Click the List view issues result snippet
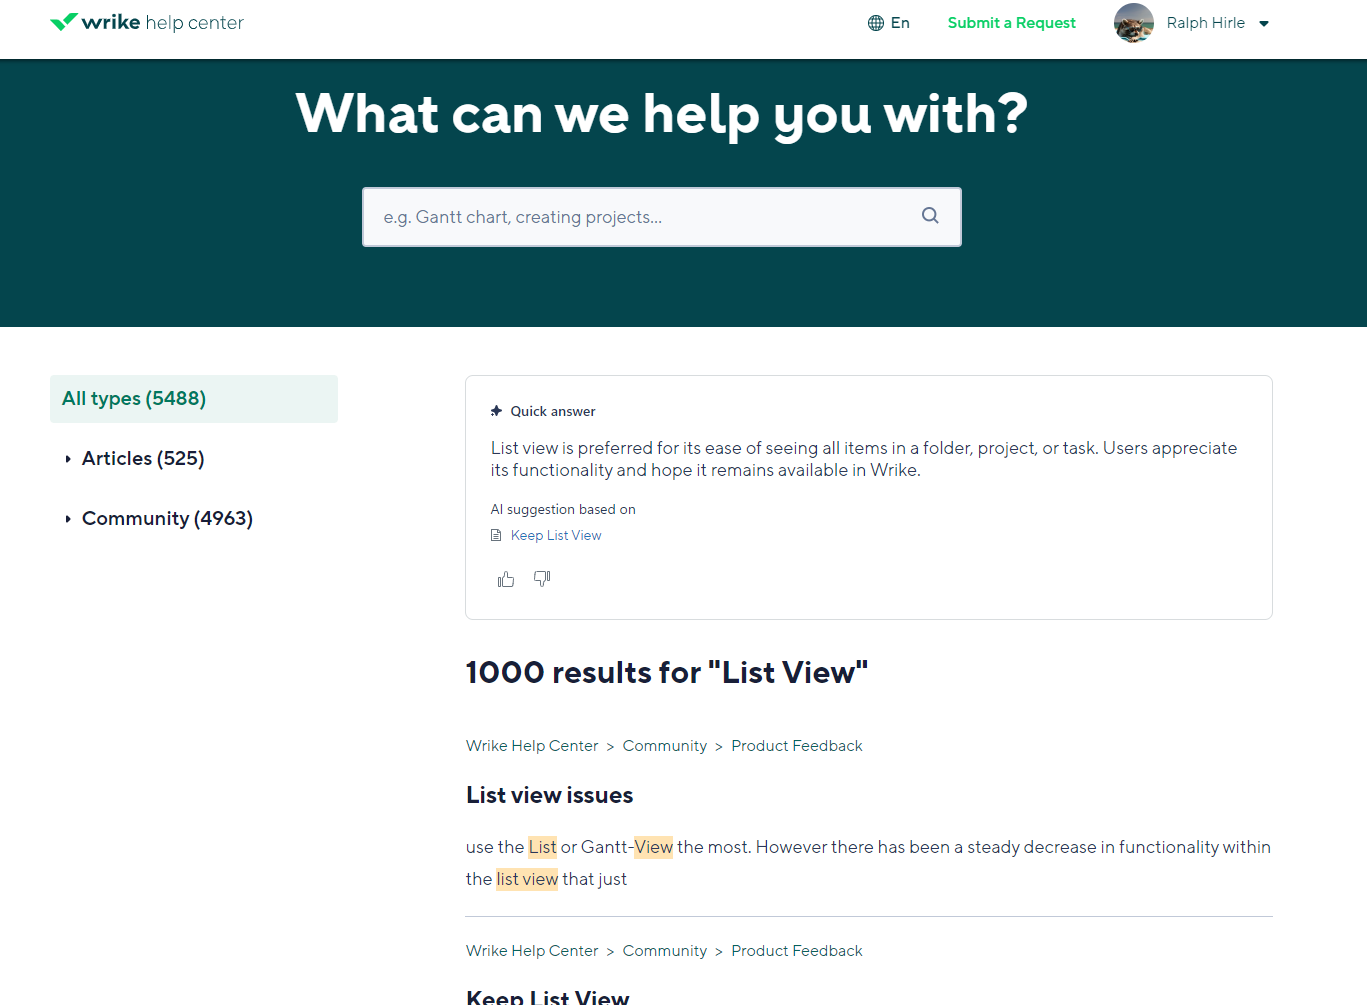 pos(868,863)
